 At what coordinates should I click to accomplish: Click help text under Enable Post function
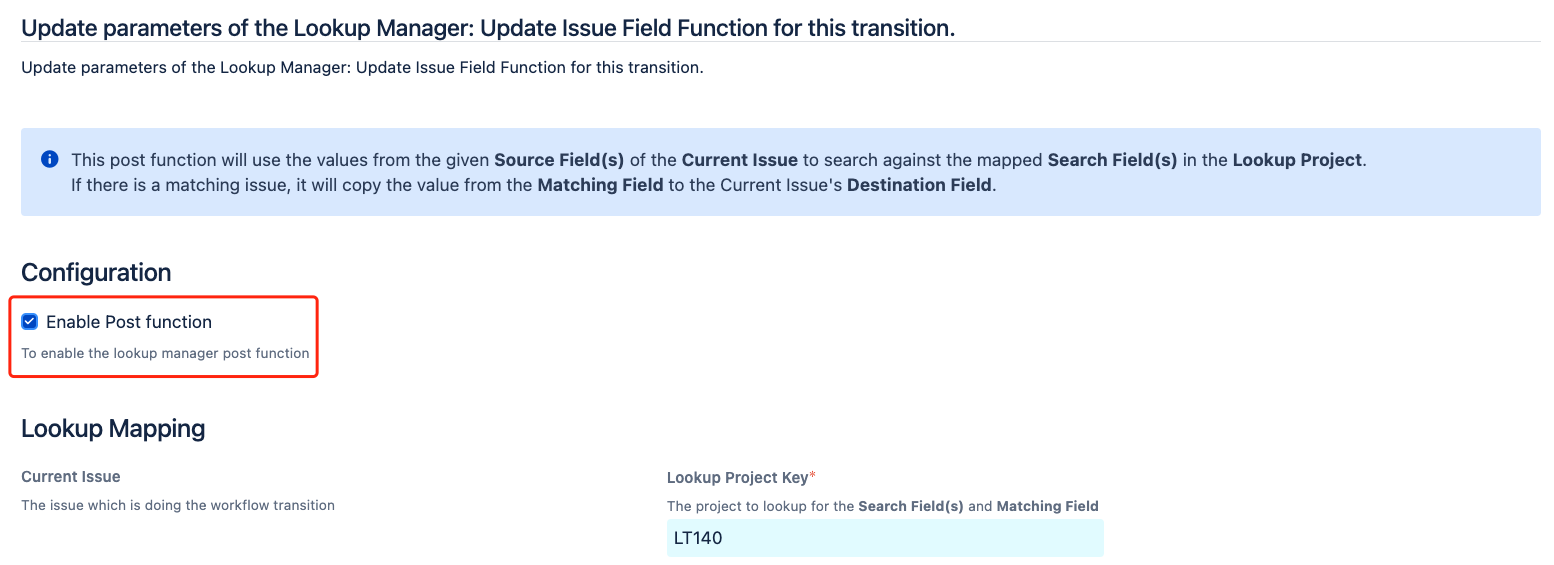(x=165, y=353)
